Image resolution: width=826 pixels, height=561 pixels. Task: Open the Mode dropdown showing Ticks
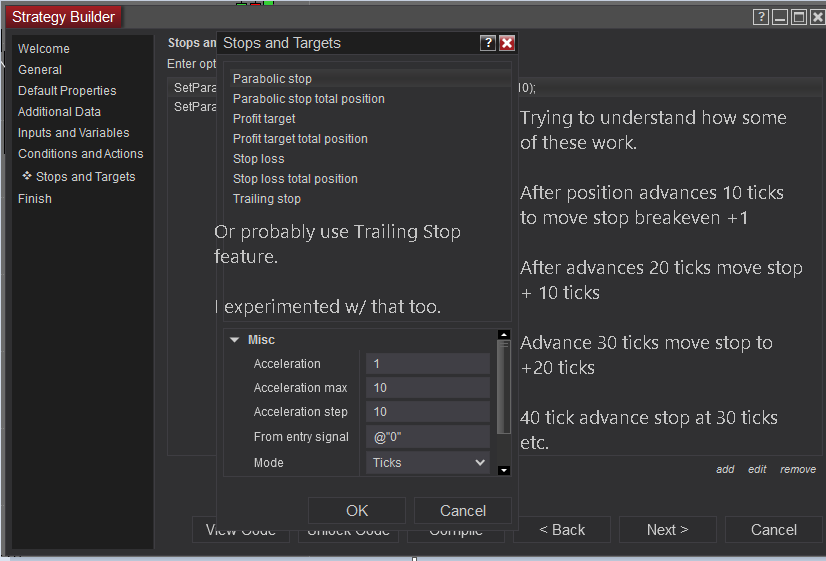pyautogui.click(x=428, y=463)
